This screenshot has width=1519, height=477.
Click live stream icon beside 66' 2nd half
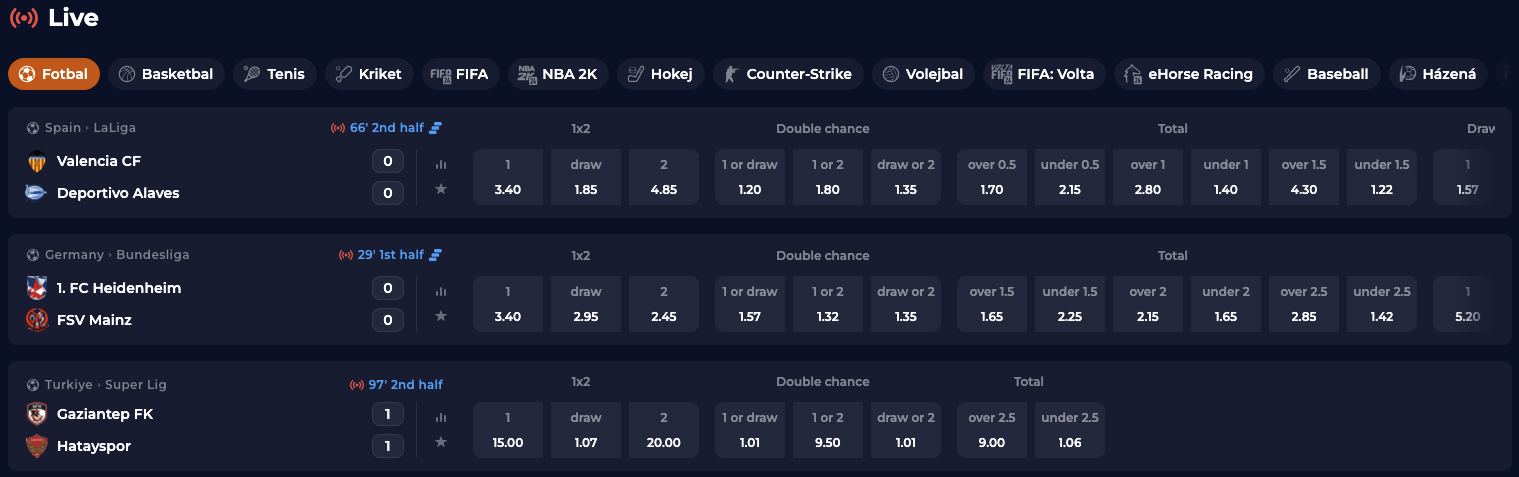pos(436,128)
